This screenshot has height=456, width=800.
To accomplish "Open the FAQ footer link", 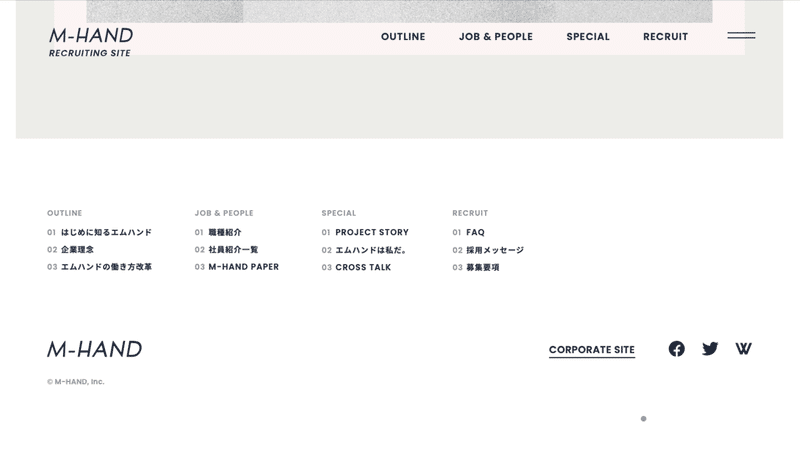I will pos(468,232).
